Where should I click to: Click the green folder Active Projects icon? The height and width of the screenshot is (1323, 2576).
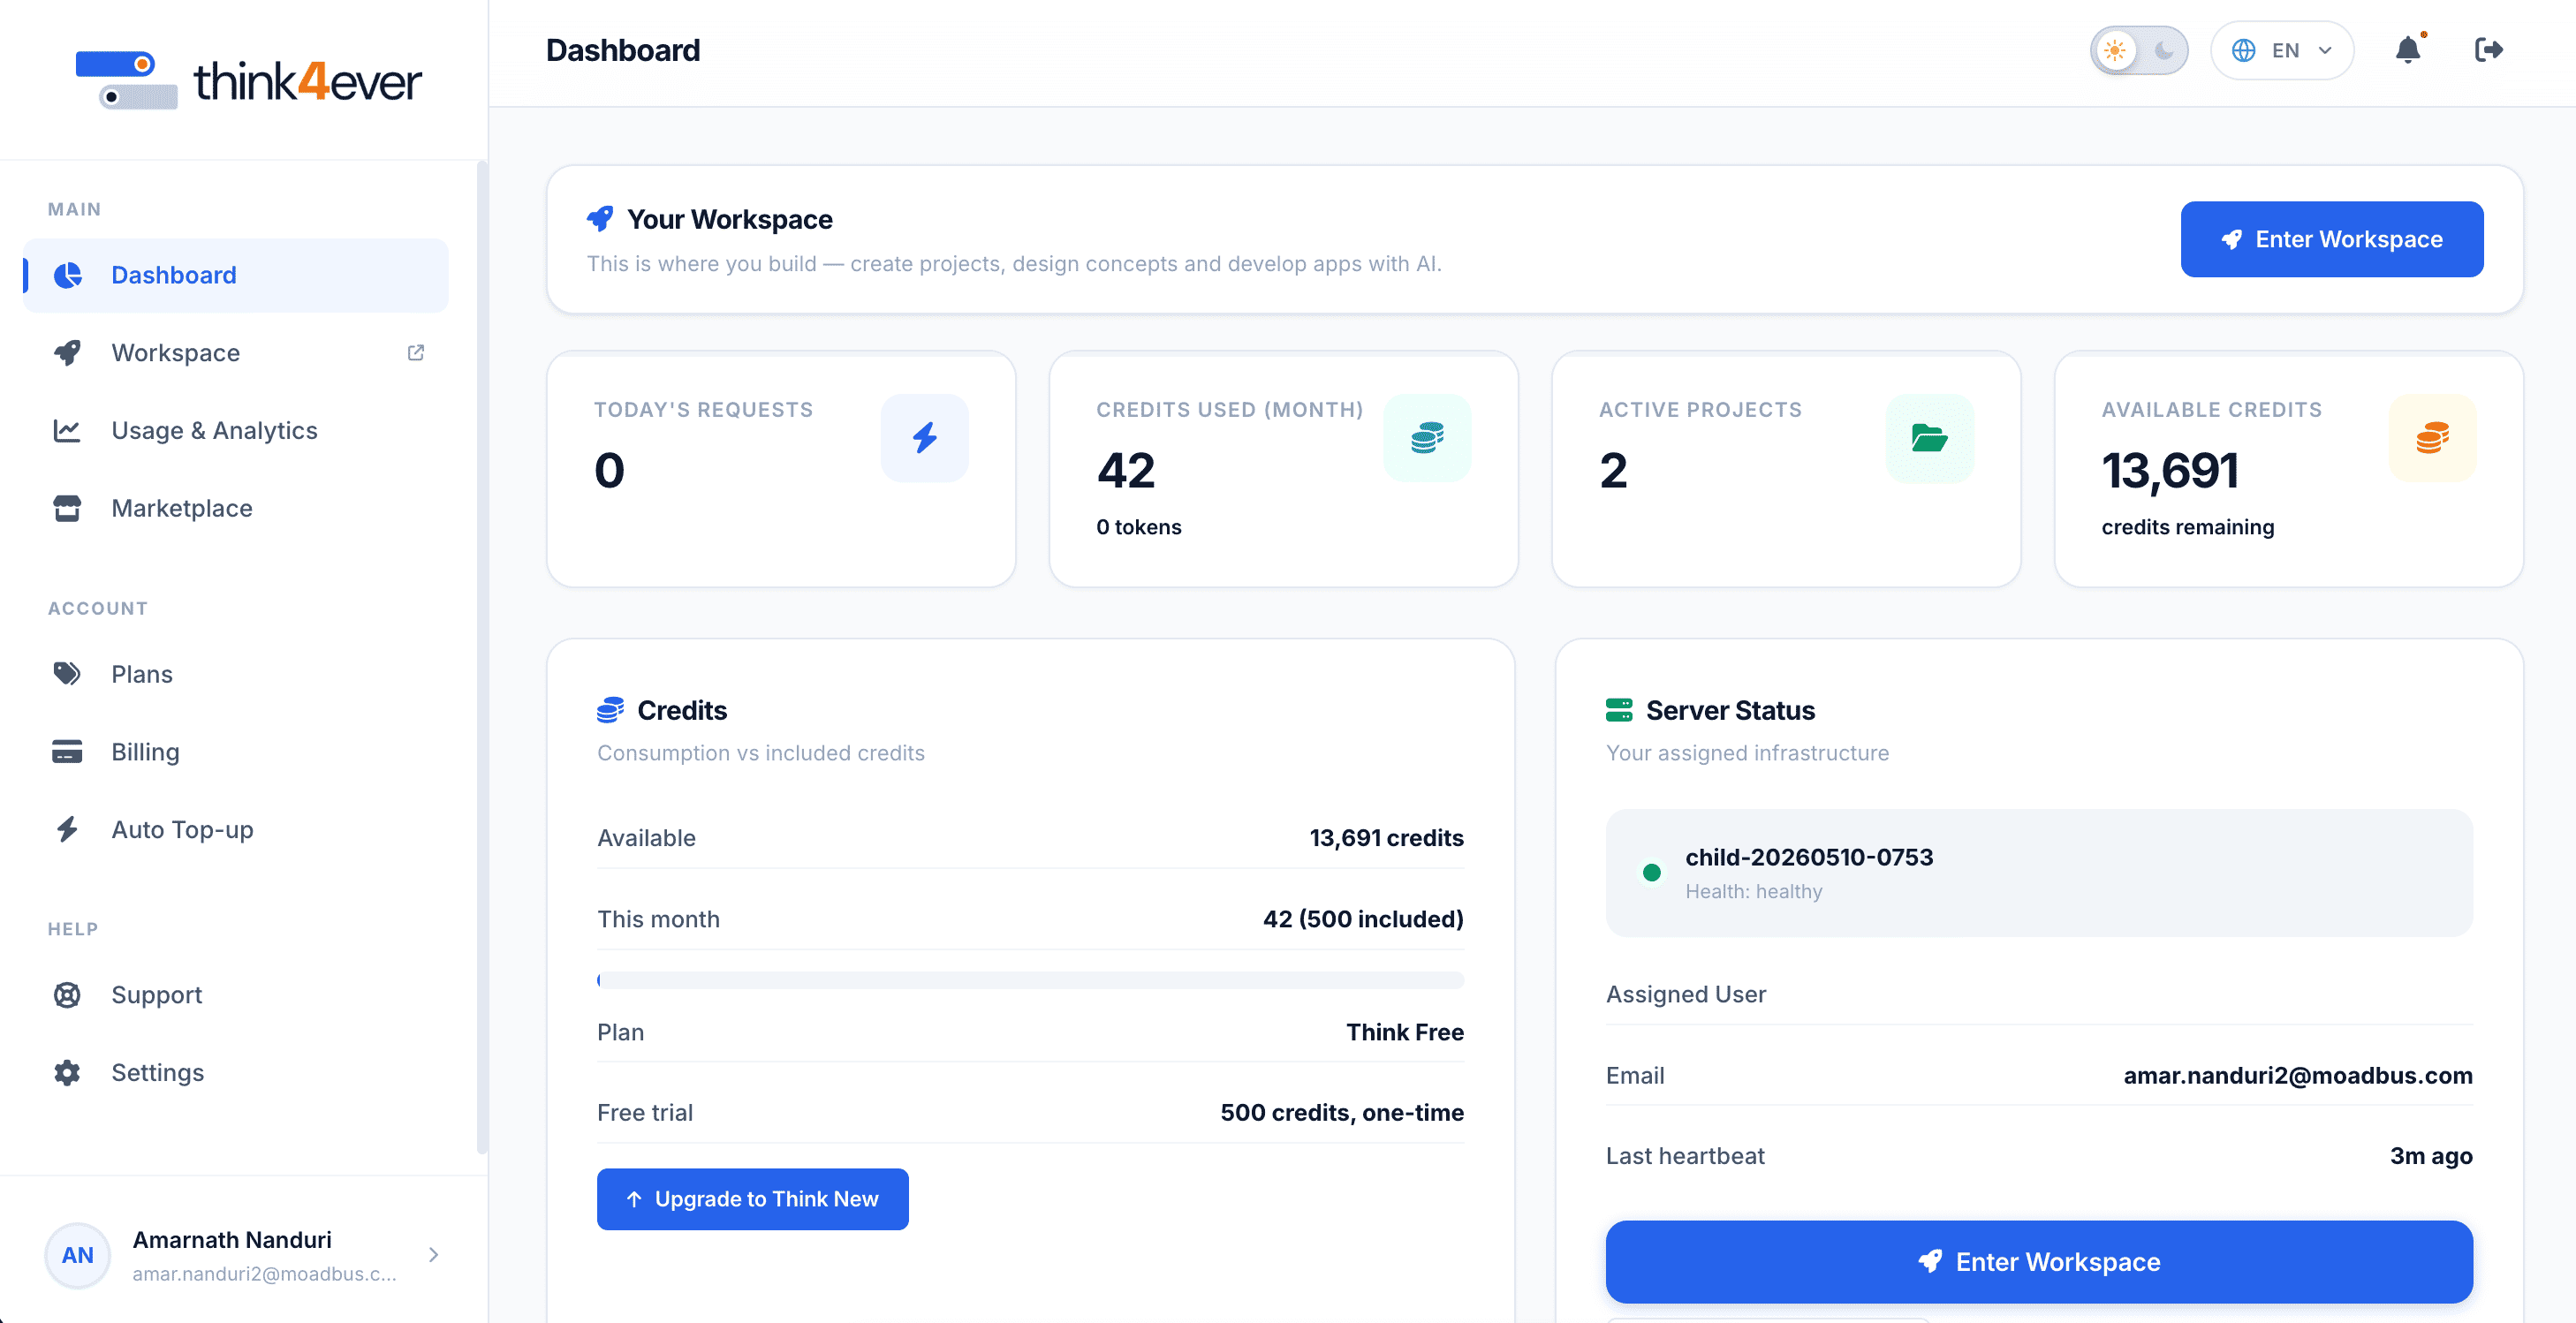(1929, 437)
